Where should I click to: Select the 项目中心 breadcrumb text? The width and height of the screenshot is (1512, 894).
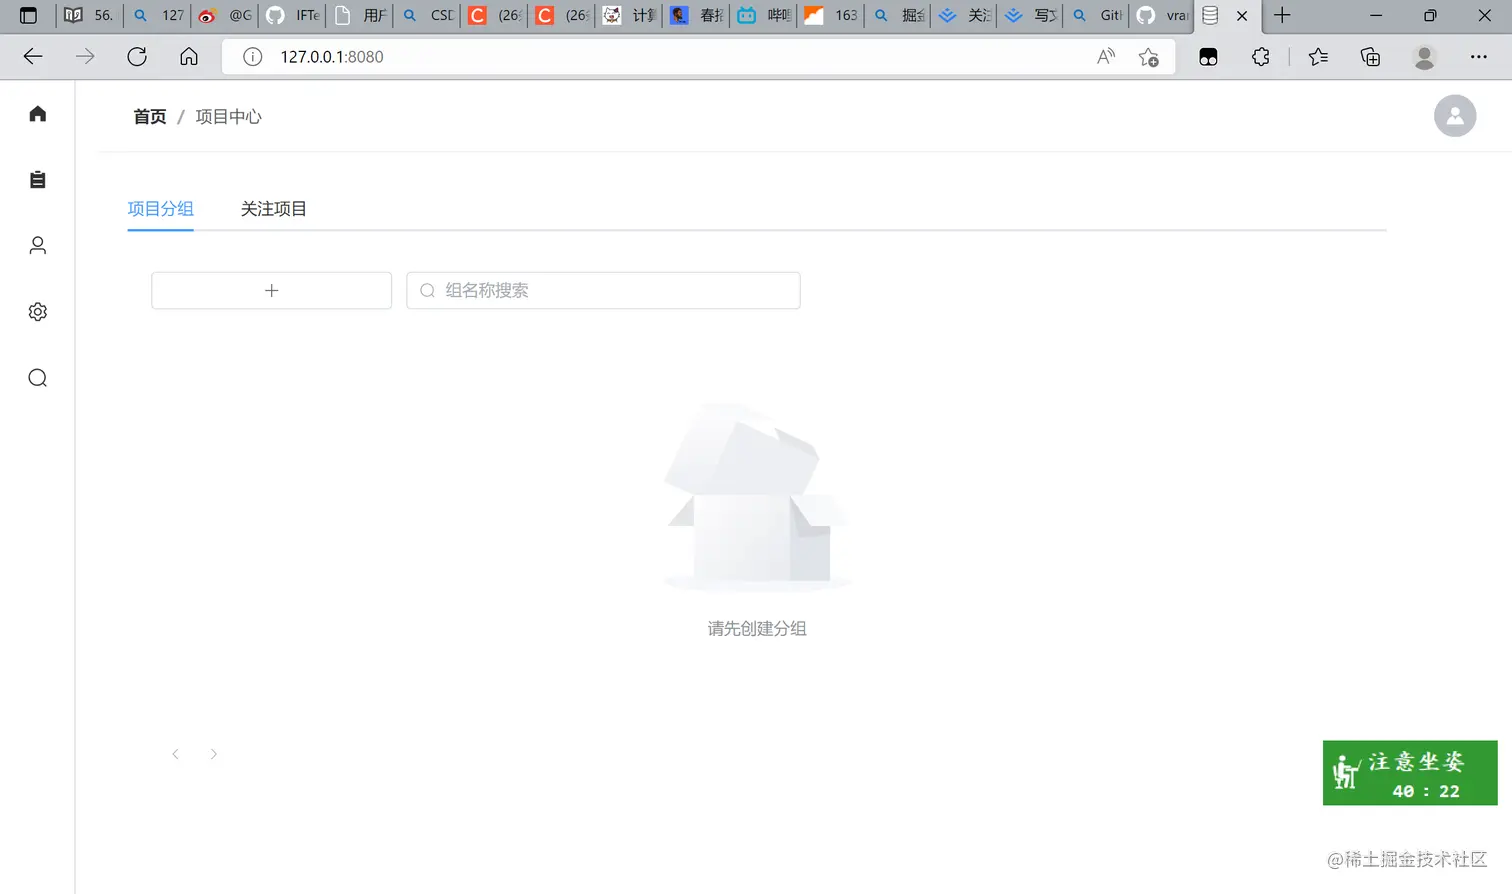coord(228,117)
